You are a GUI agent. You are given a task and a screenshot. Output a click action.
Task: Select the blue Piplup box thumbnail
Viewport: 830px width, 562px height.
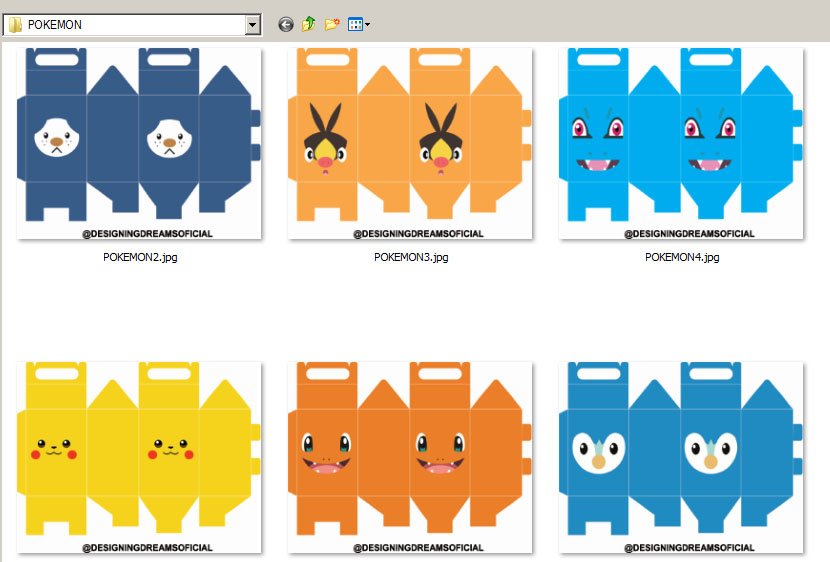(681, 457)
